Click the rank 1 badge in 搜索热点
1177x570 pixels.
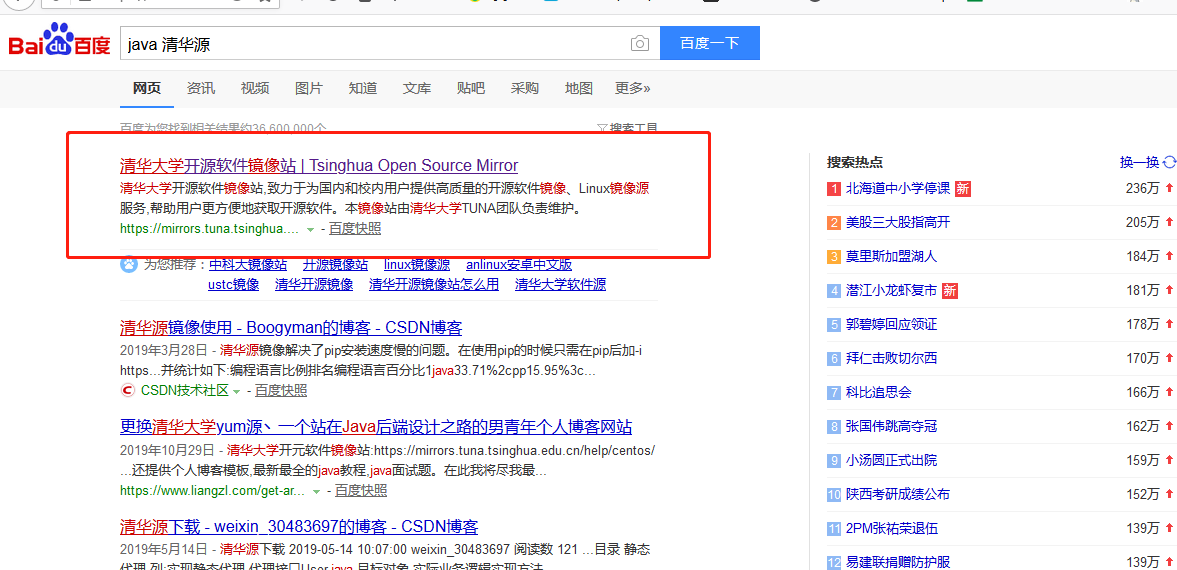tap(833, 188)
